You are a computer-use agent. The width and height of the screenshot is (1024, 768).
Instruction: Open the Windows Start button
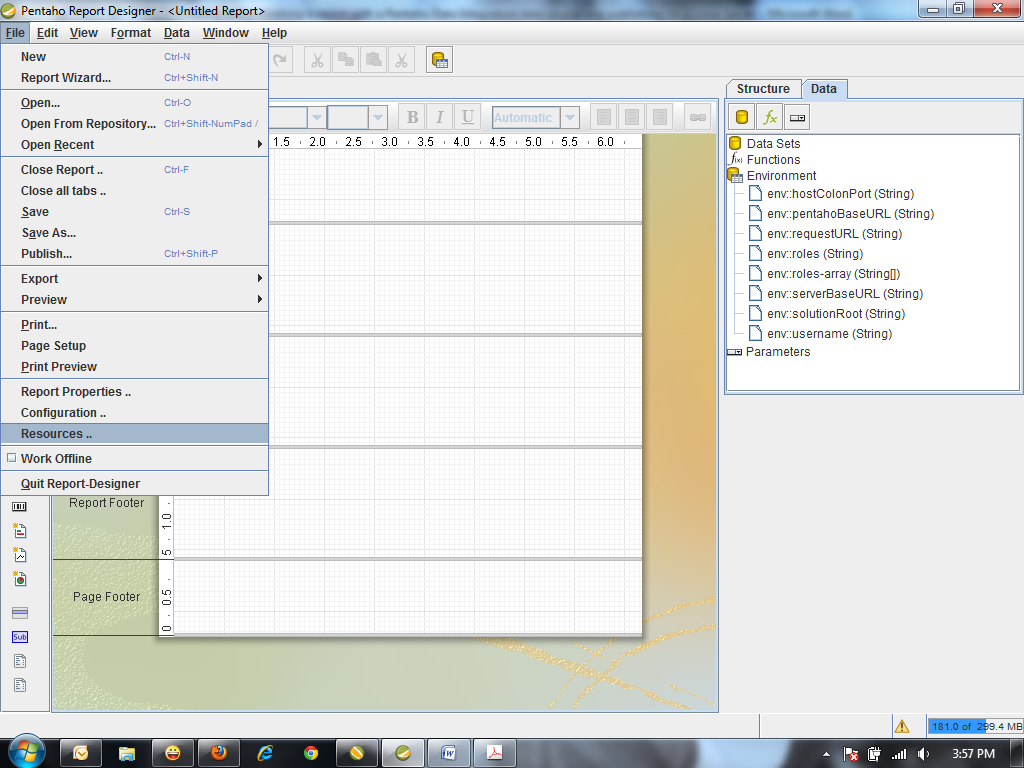[x=26, y=752]
